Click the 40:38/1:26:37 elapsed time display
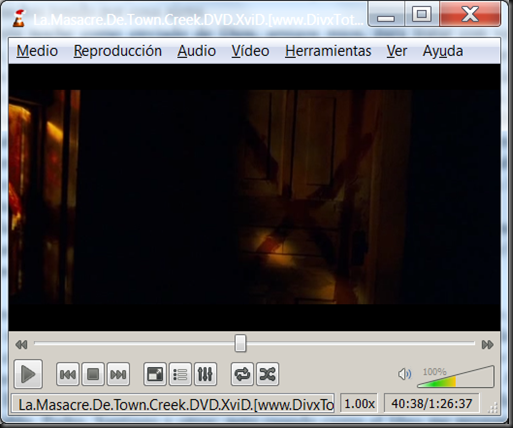This screenshot has height=428, width=513. [x=432, y=404]
